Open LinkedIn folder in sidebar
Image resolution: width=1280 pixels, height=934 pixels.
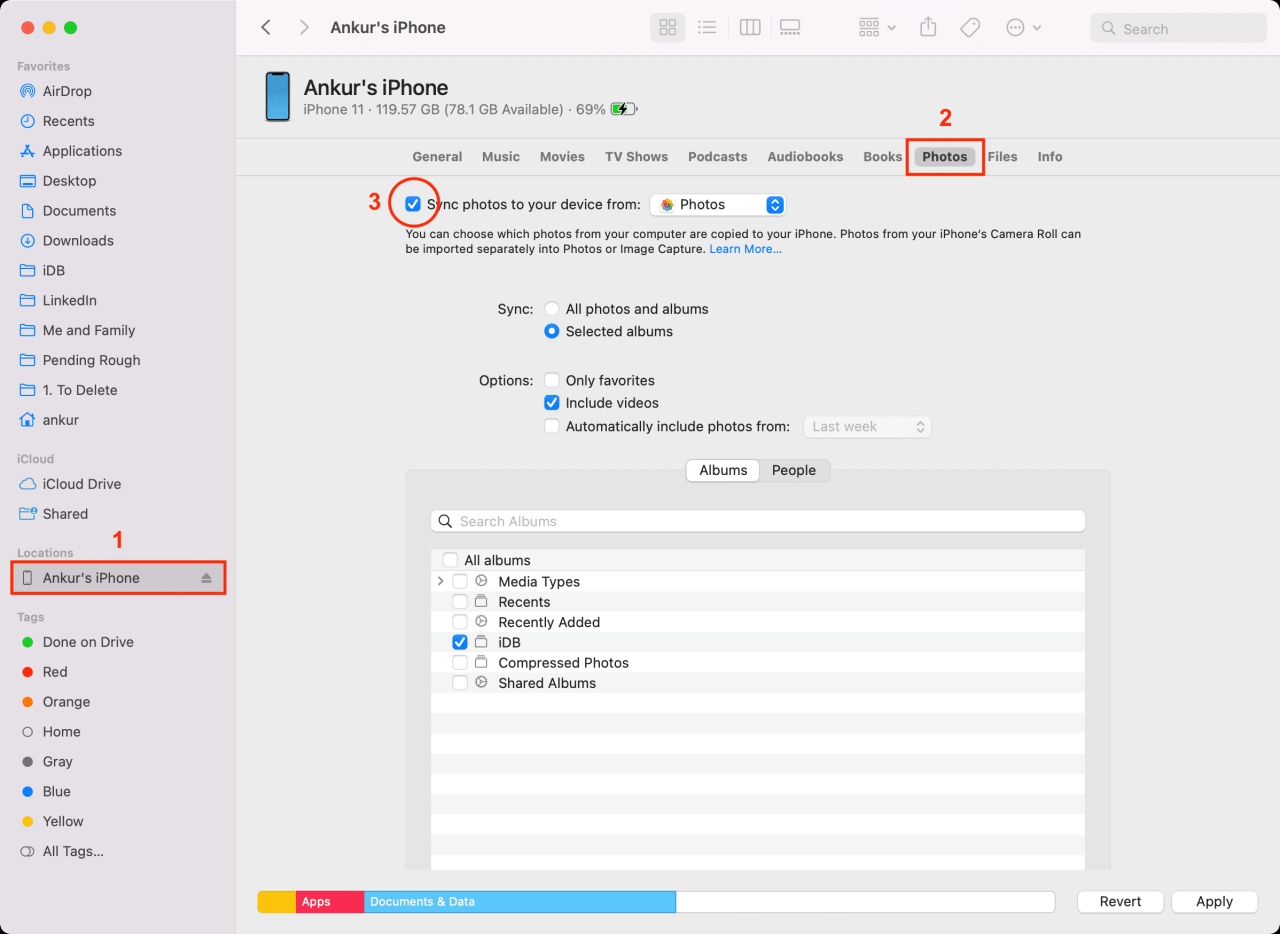[x=69, y=300]
